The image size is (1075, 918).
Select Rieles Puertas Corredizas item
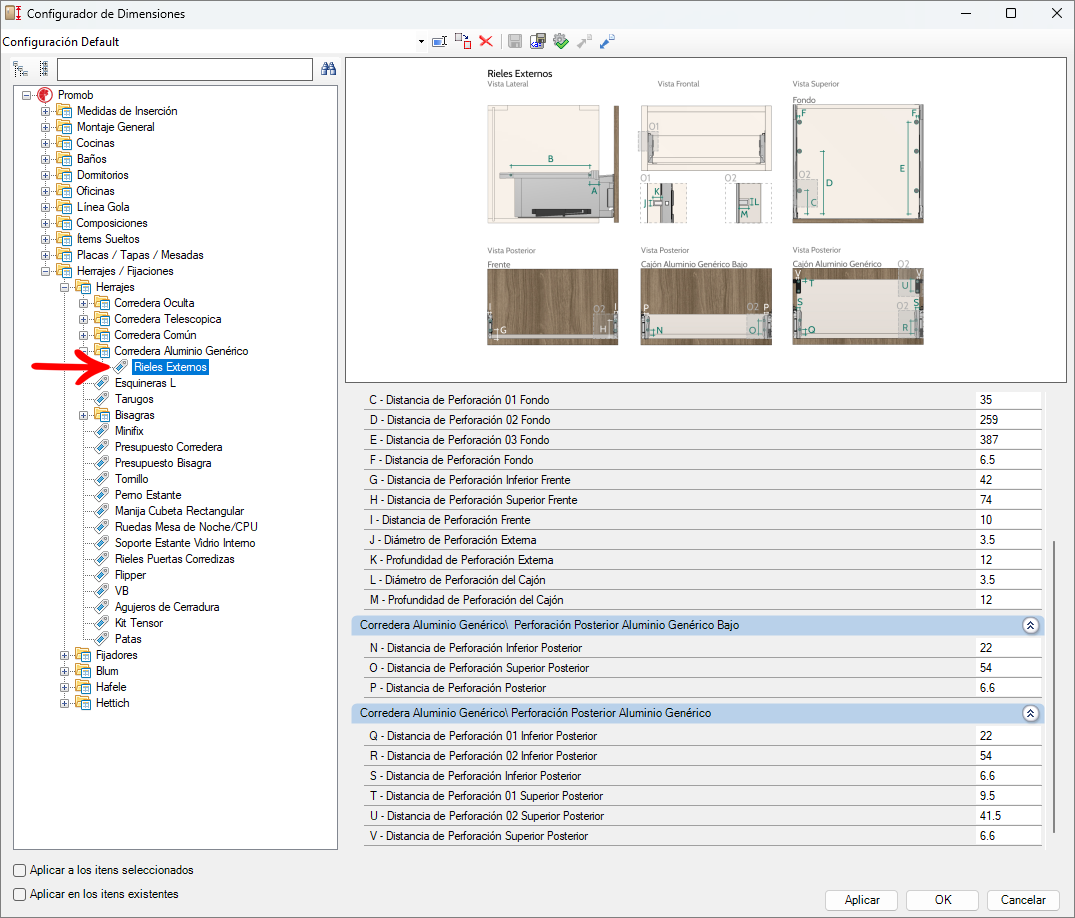pos(175,559)
